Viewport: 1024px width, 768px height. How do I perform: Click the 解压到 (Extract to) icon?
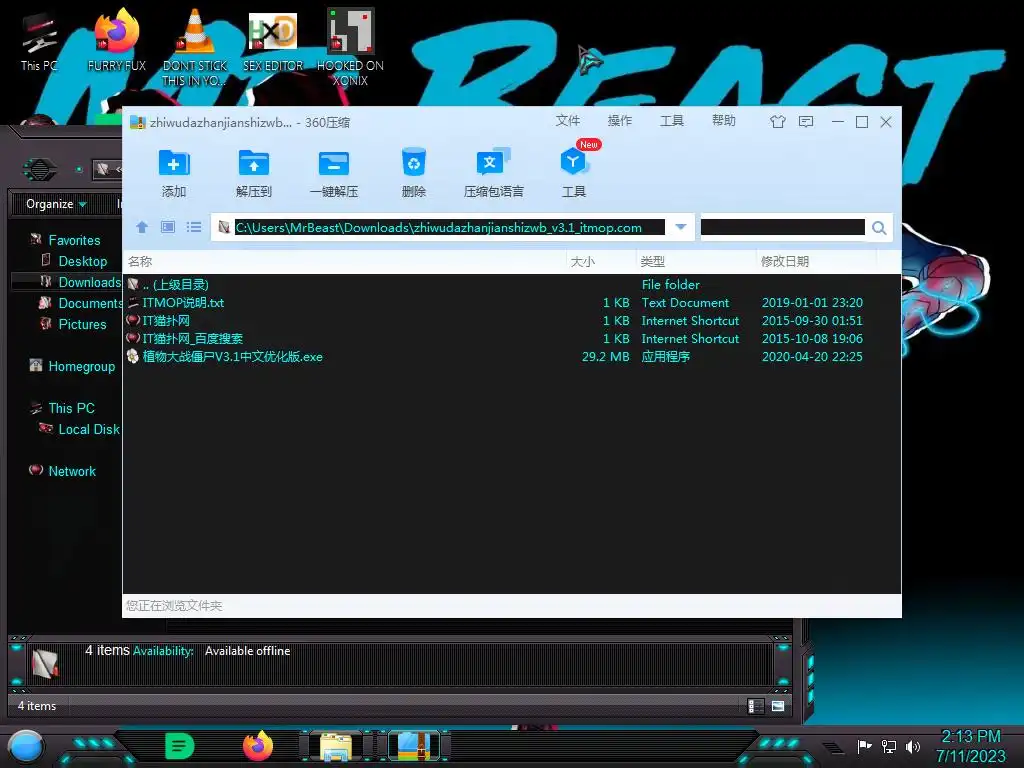pos(253,163)
